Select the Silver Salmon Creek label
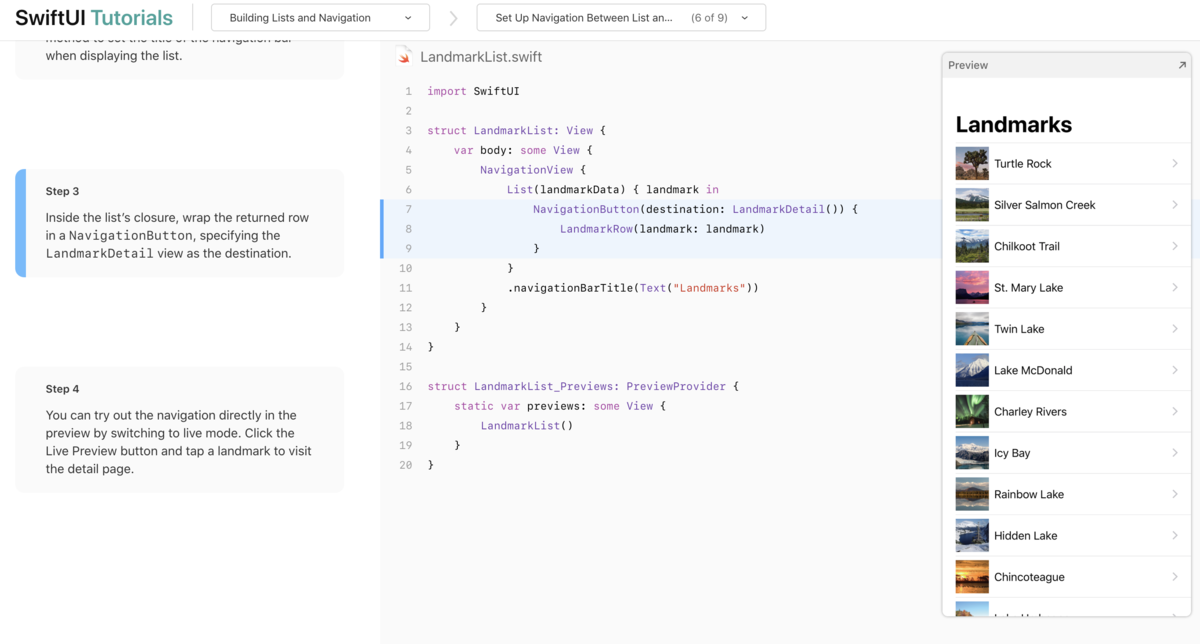1200x644 pixels. pos(1045,205)
